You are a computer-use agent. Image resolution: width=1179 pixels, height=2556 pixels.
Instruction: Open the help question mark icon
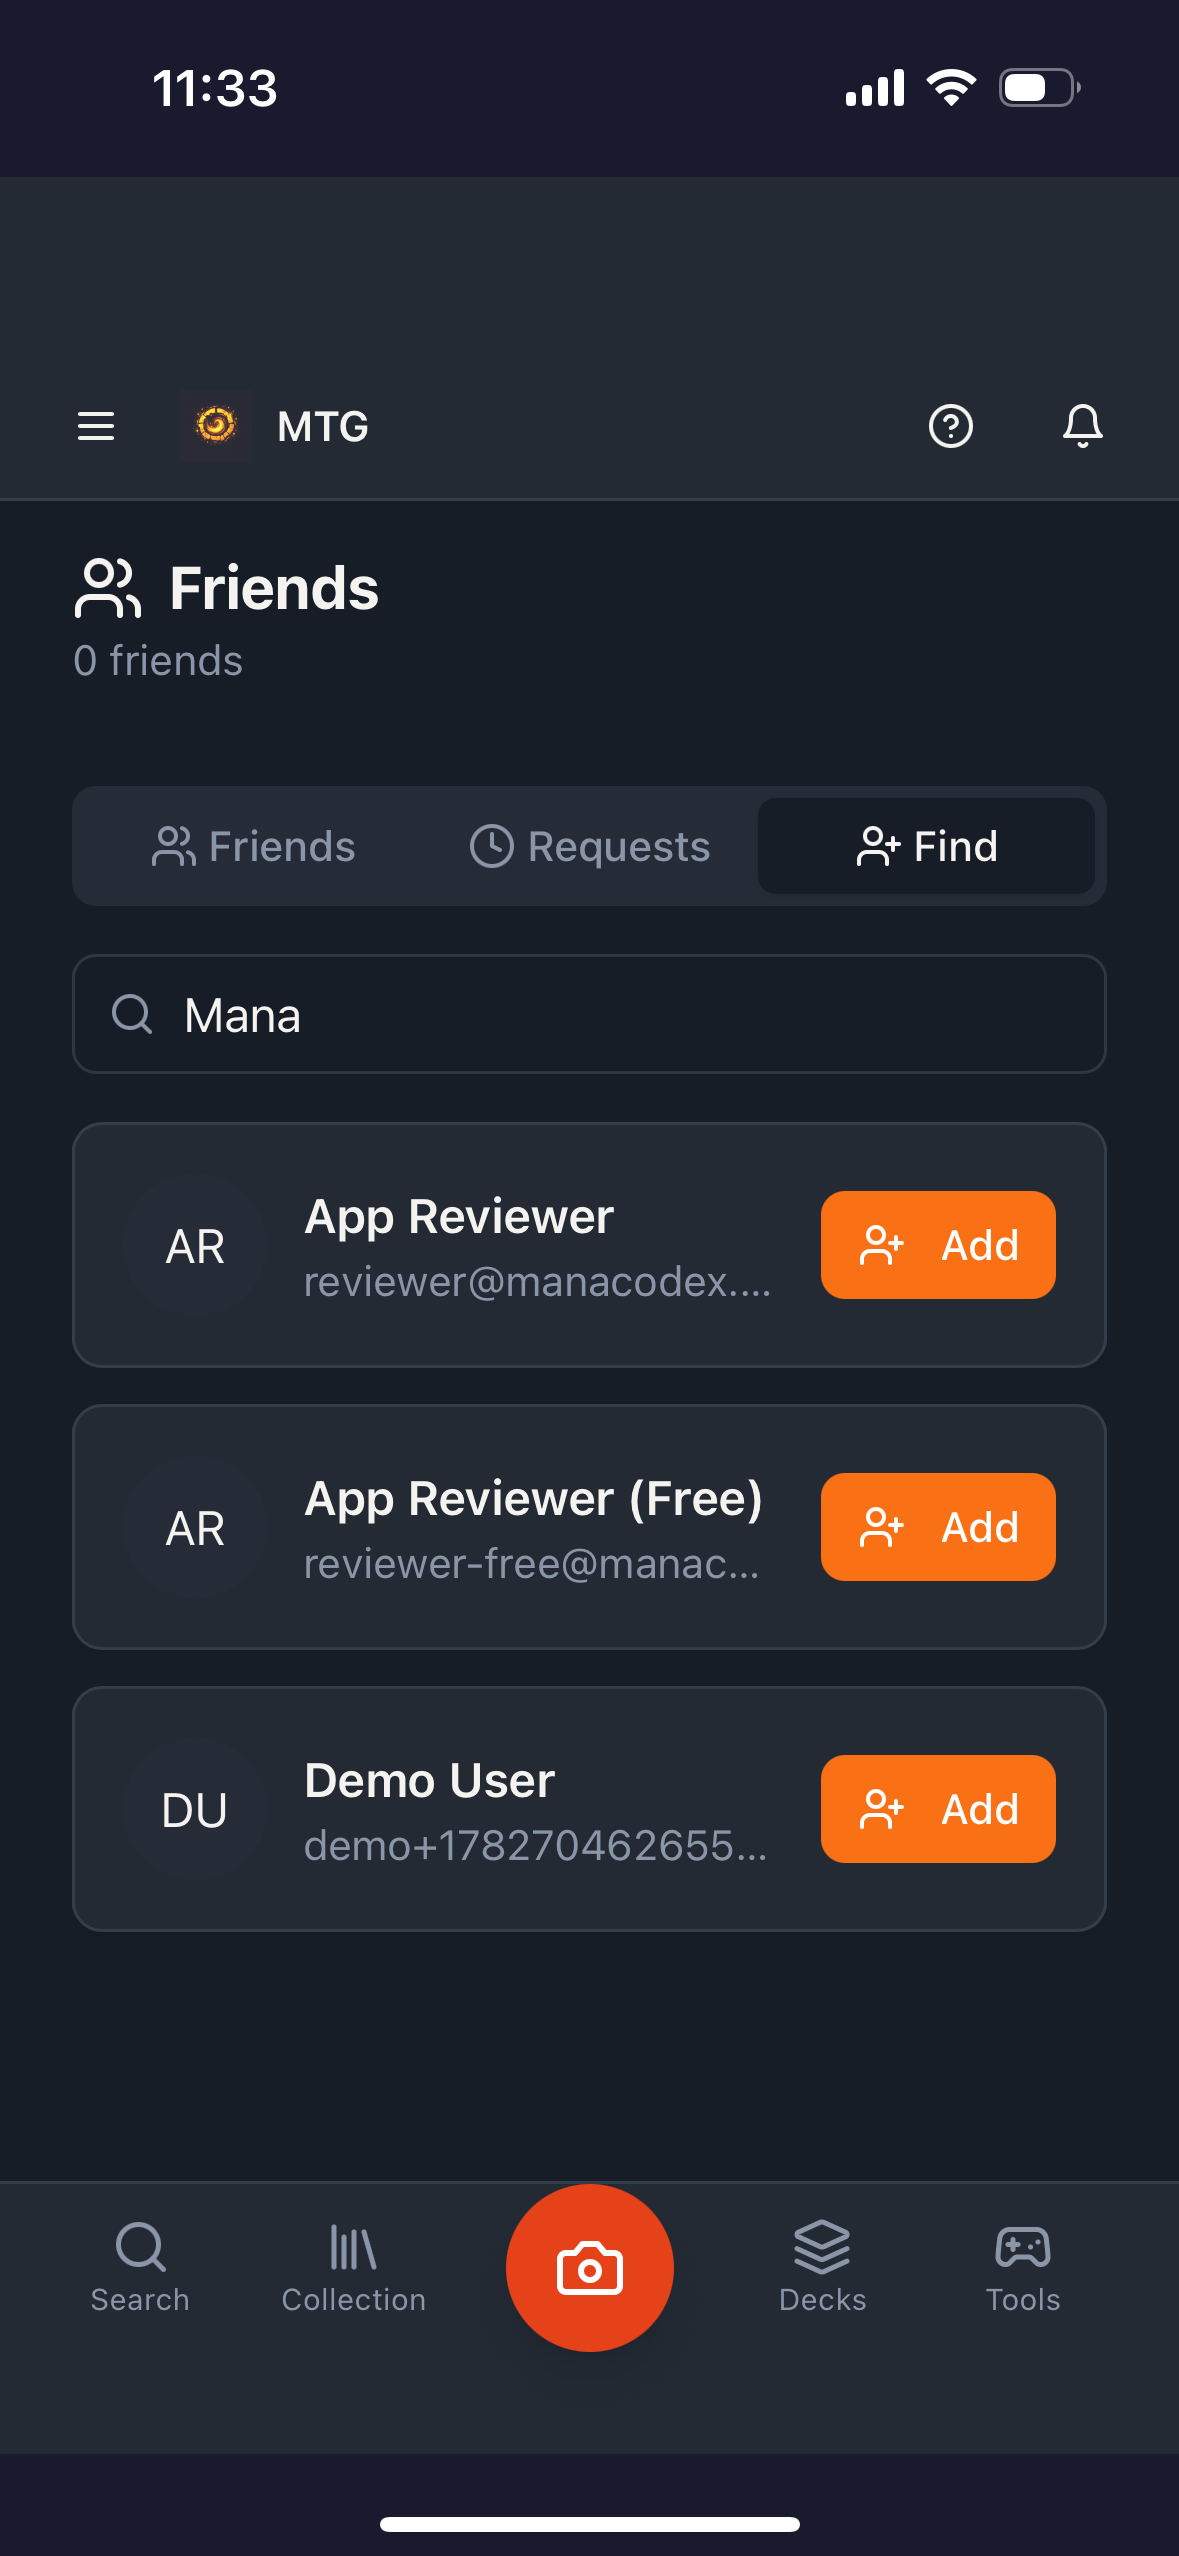pos(950,426)
